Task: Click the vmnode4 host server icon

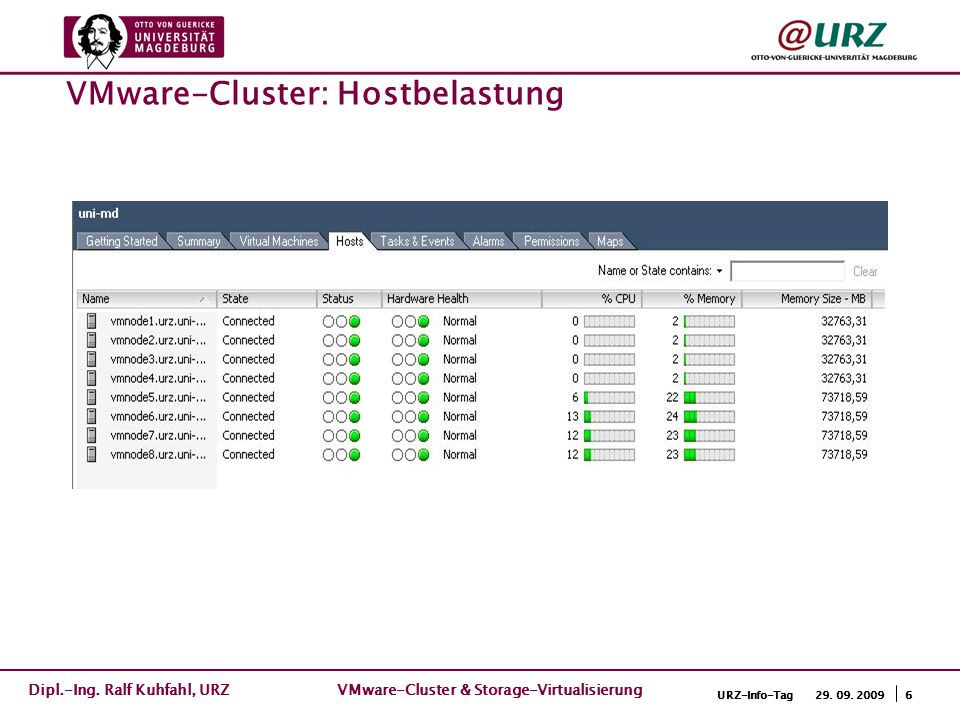Action: pyautogui.click(x=92, y=378)
